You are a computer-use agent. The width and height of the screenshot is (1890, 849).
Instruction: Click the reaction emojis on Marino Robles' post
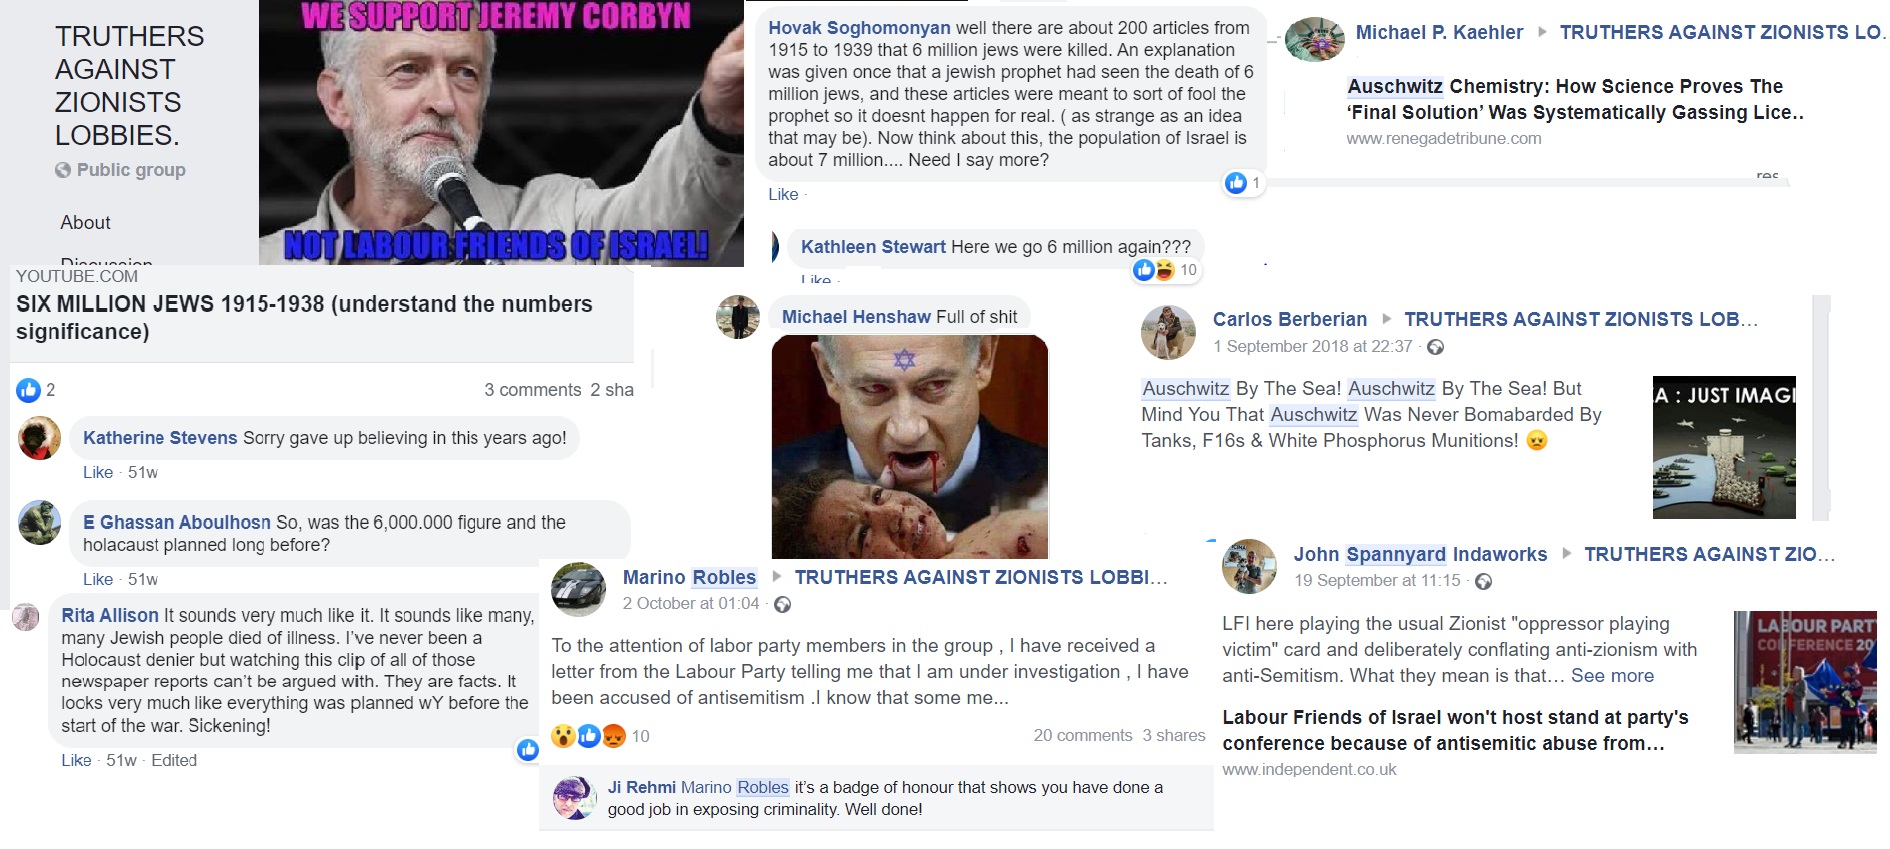589,736
